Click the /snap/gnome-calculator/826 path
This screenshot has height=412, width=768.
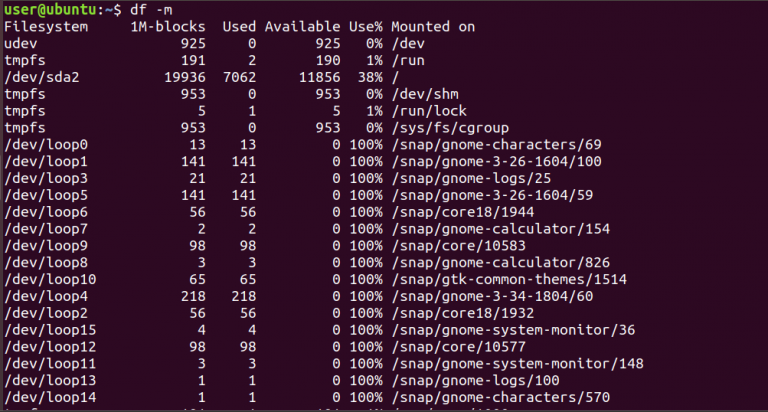click(501, 263)
